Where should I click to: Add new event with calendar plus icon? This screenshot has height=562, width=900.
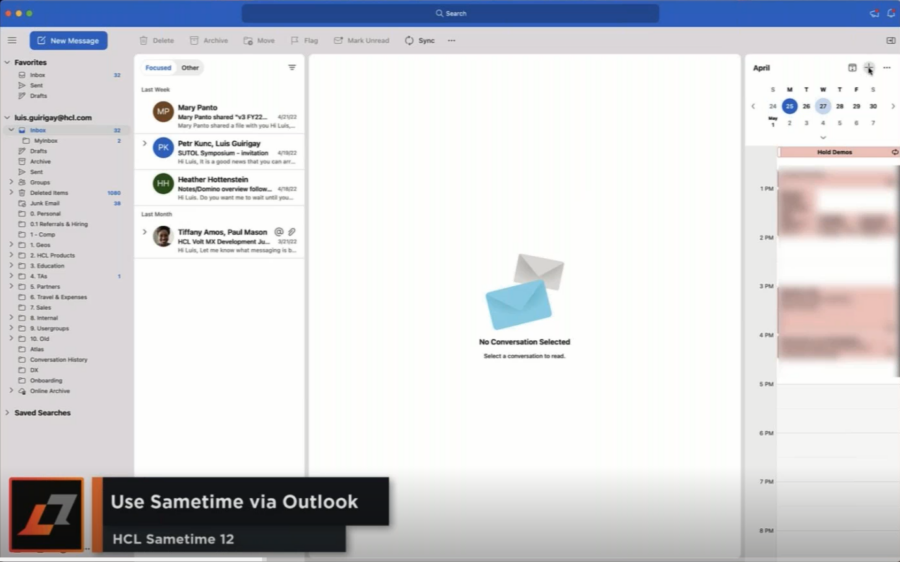(869, 68)
